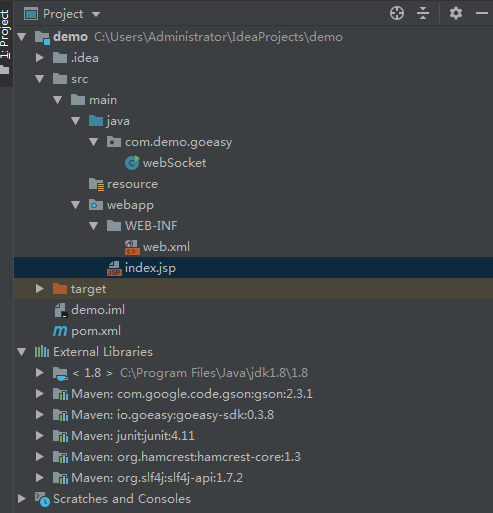Select the index.jsp file name
Image resolution: width=493 pixels, height=513 pixels.
tap(150, 268)
